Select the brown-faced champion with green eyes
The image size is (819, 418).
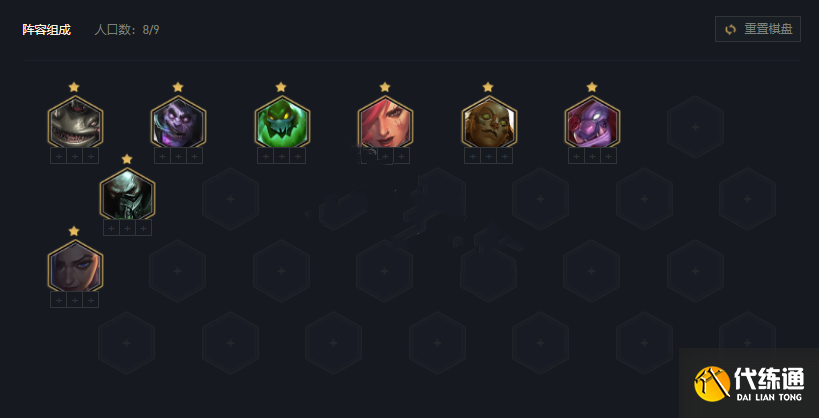489,122
